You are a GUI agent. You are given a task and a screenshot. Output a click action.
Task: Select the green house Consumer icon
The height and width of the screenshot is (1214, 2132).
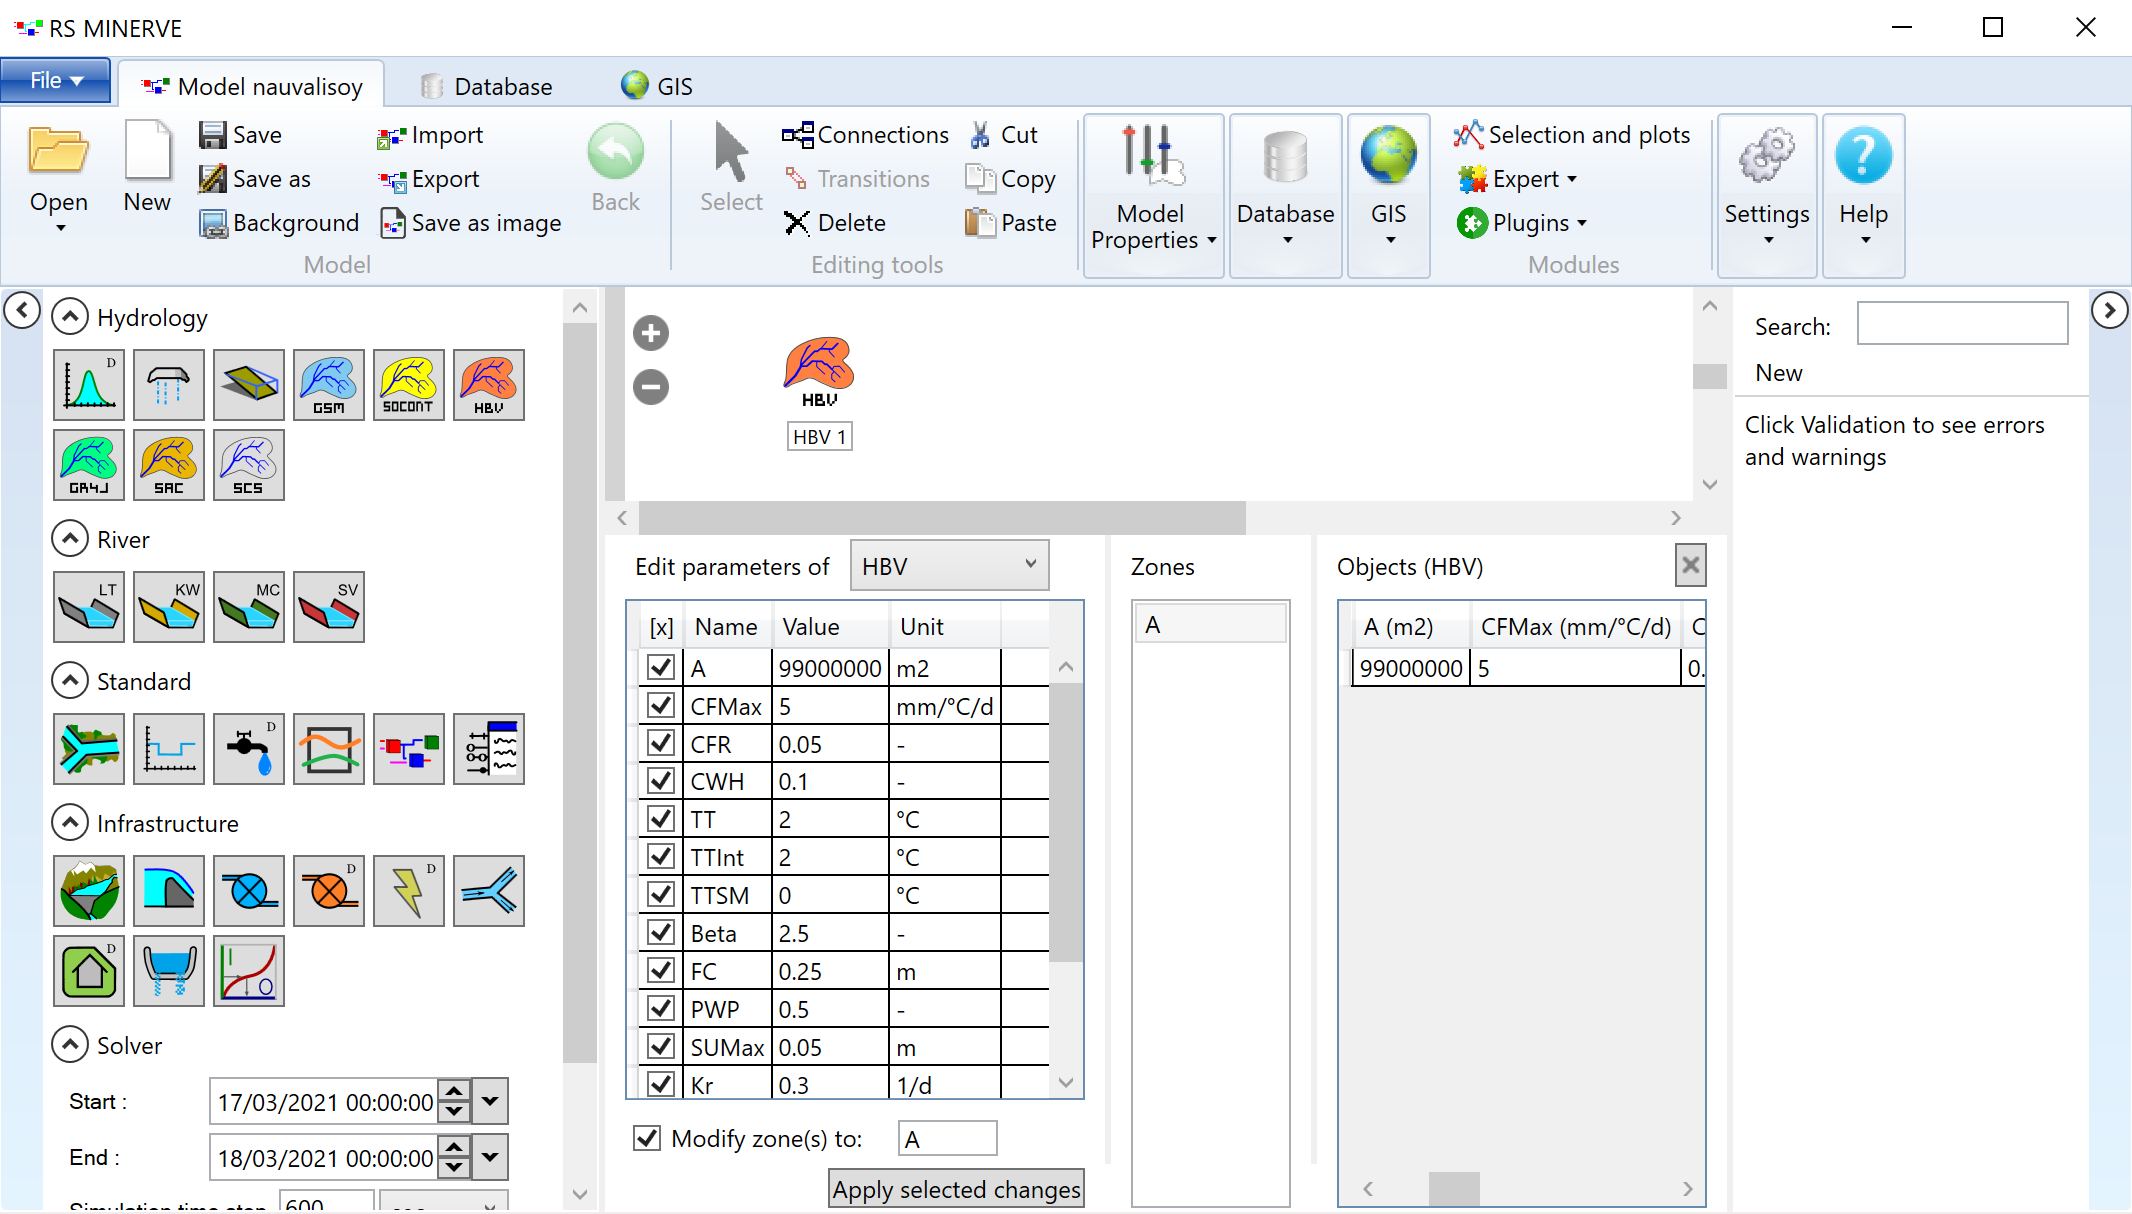click(89, 971)
